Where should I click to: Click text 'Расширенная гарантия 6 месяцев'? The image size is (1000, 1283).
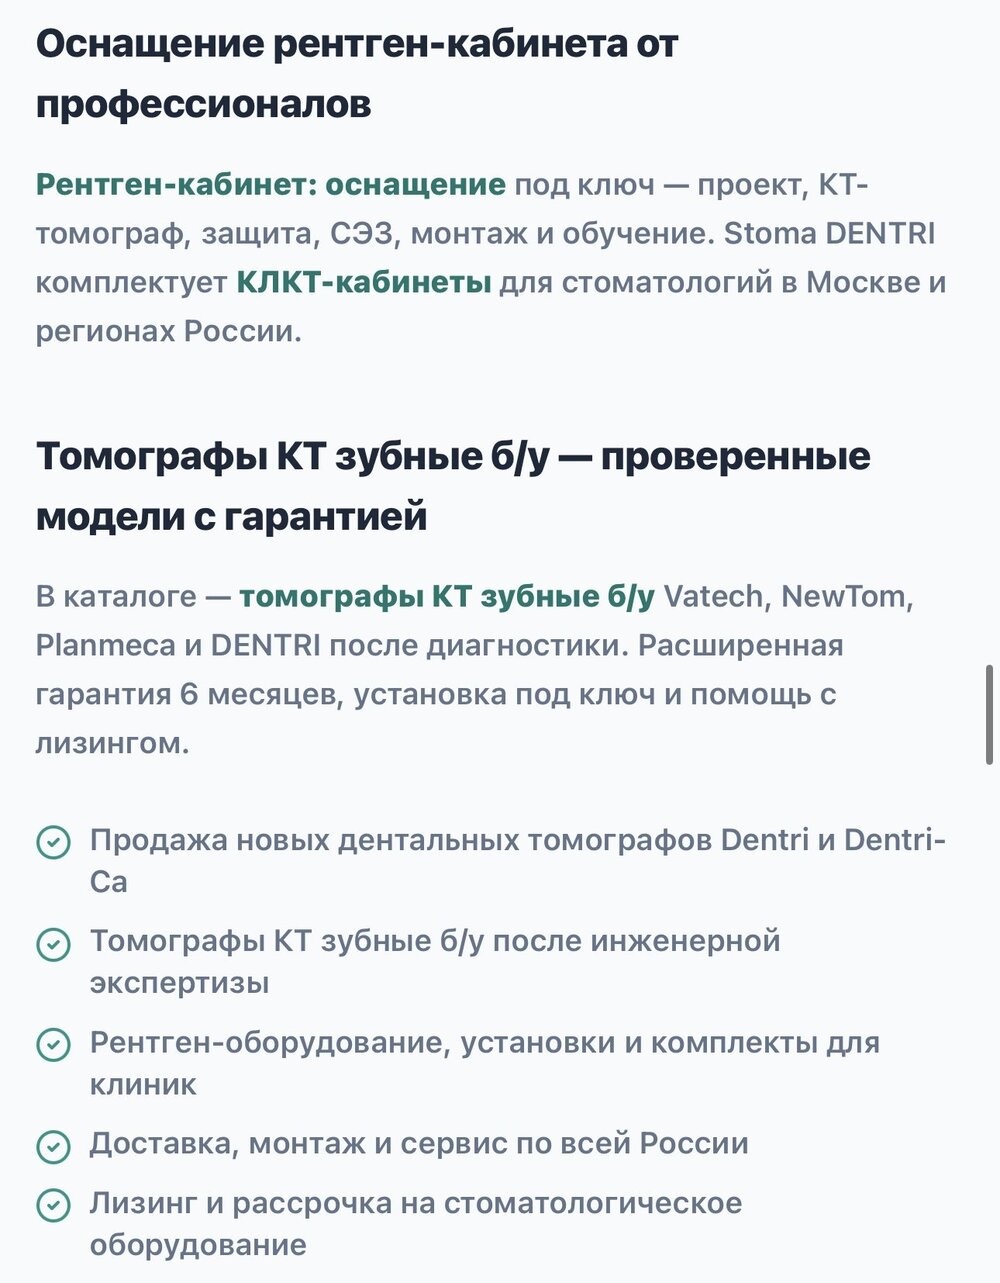[x=439, y=670]
